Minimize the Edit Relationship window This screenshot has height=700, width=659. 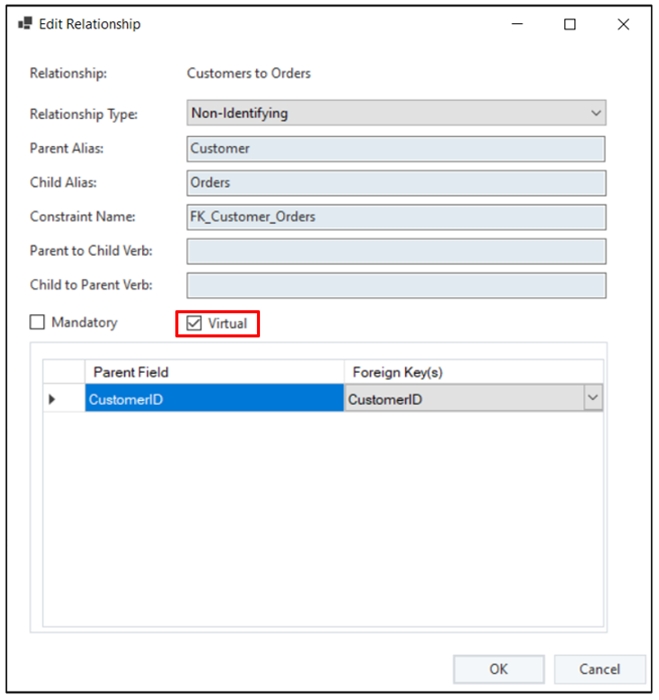[517, 25]
